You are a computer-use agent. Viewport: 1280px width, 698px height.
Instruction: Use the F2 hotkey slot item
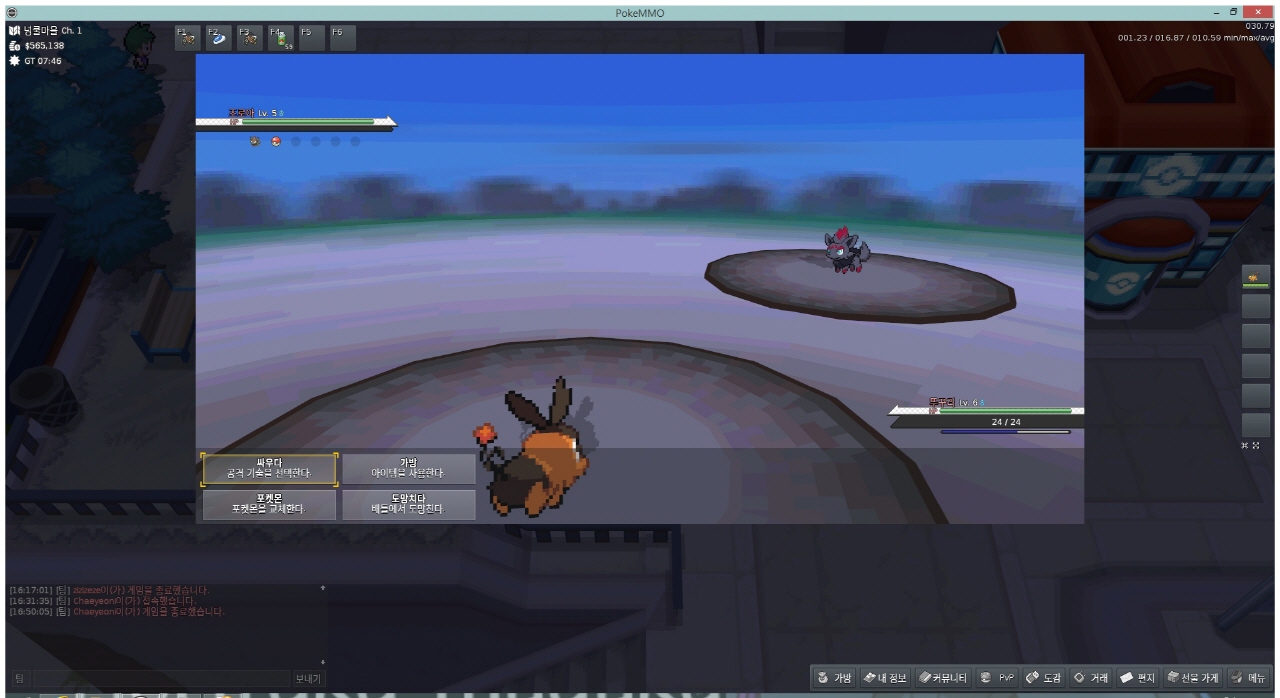pos(218,37)
